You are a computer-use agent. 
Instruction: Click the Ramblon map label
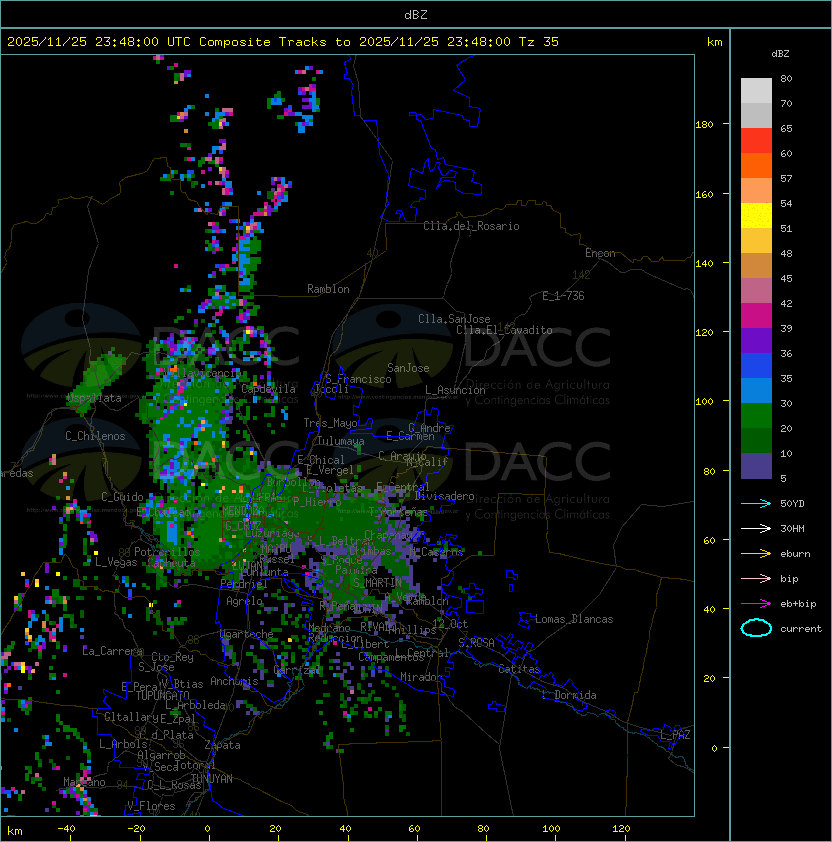coord(328,289)
